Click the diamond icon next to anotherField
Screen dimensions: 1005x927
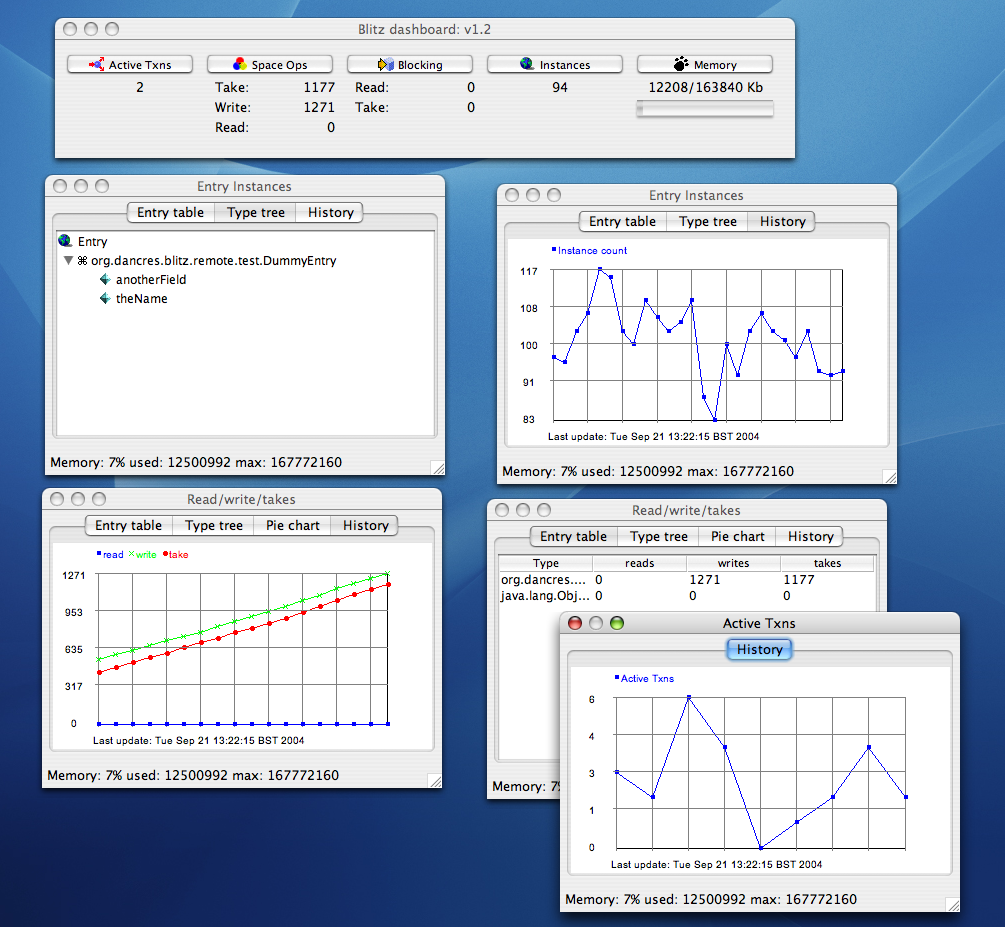105,280
